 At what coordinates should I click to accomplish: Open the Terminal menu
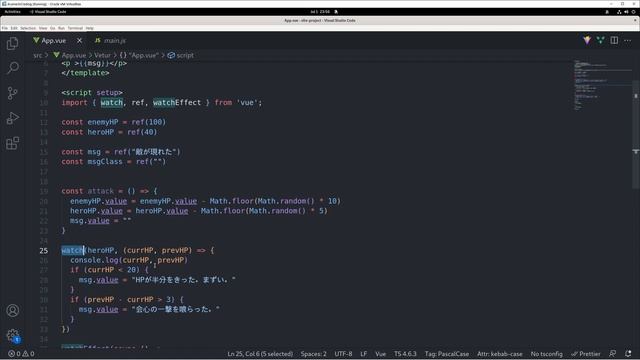click(x=75, y=28)
